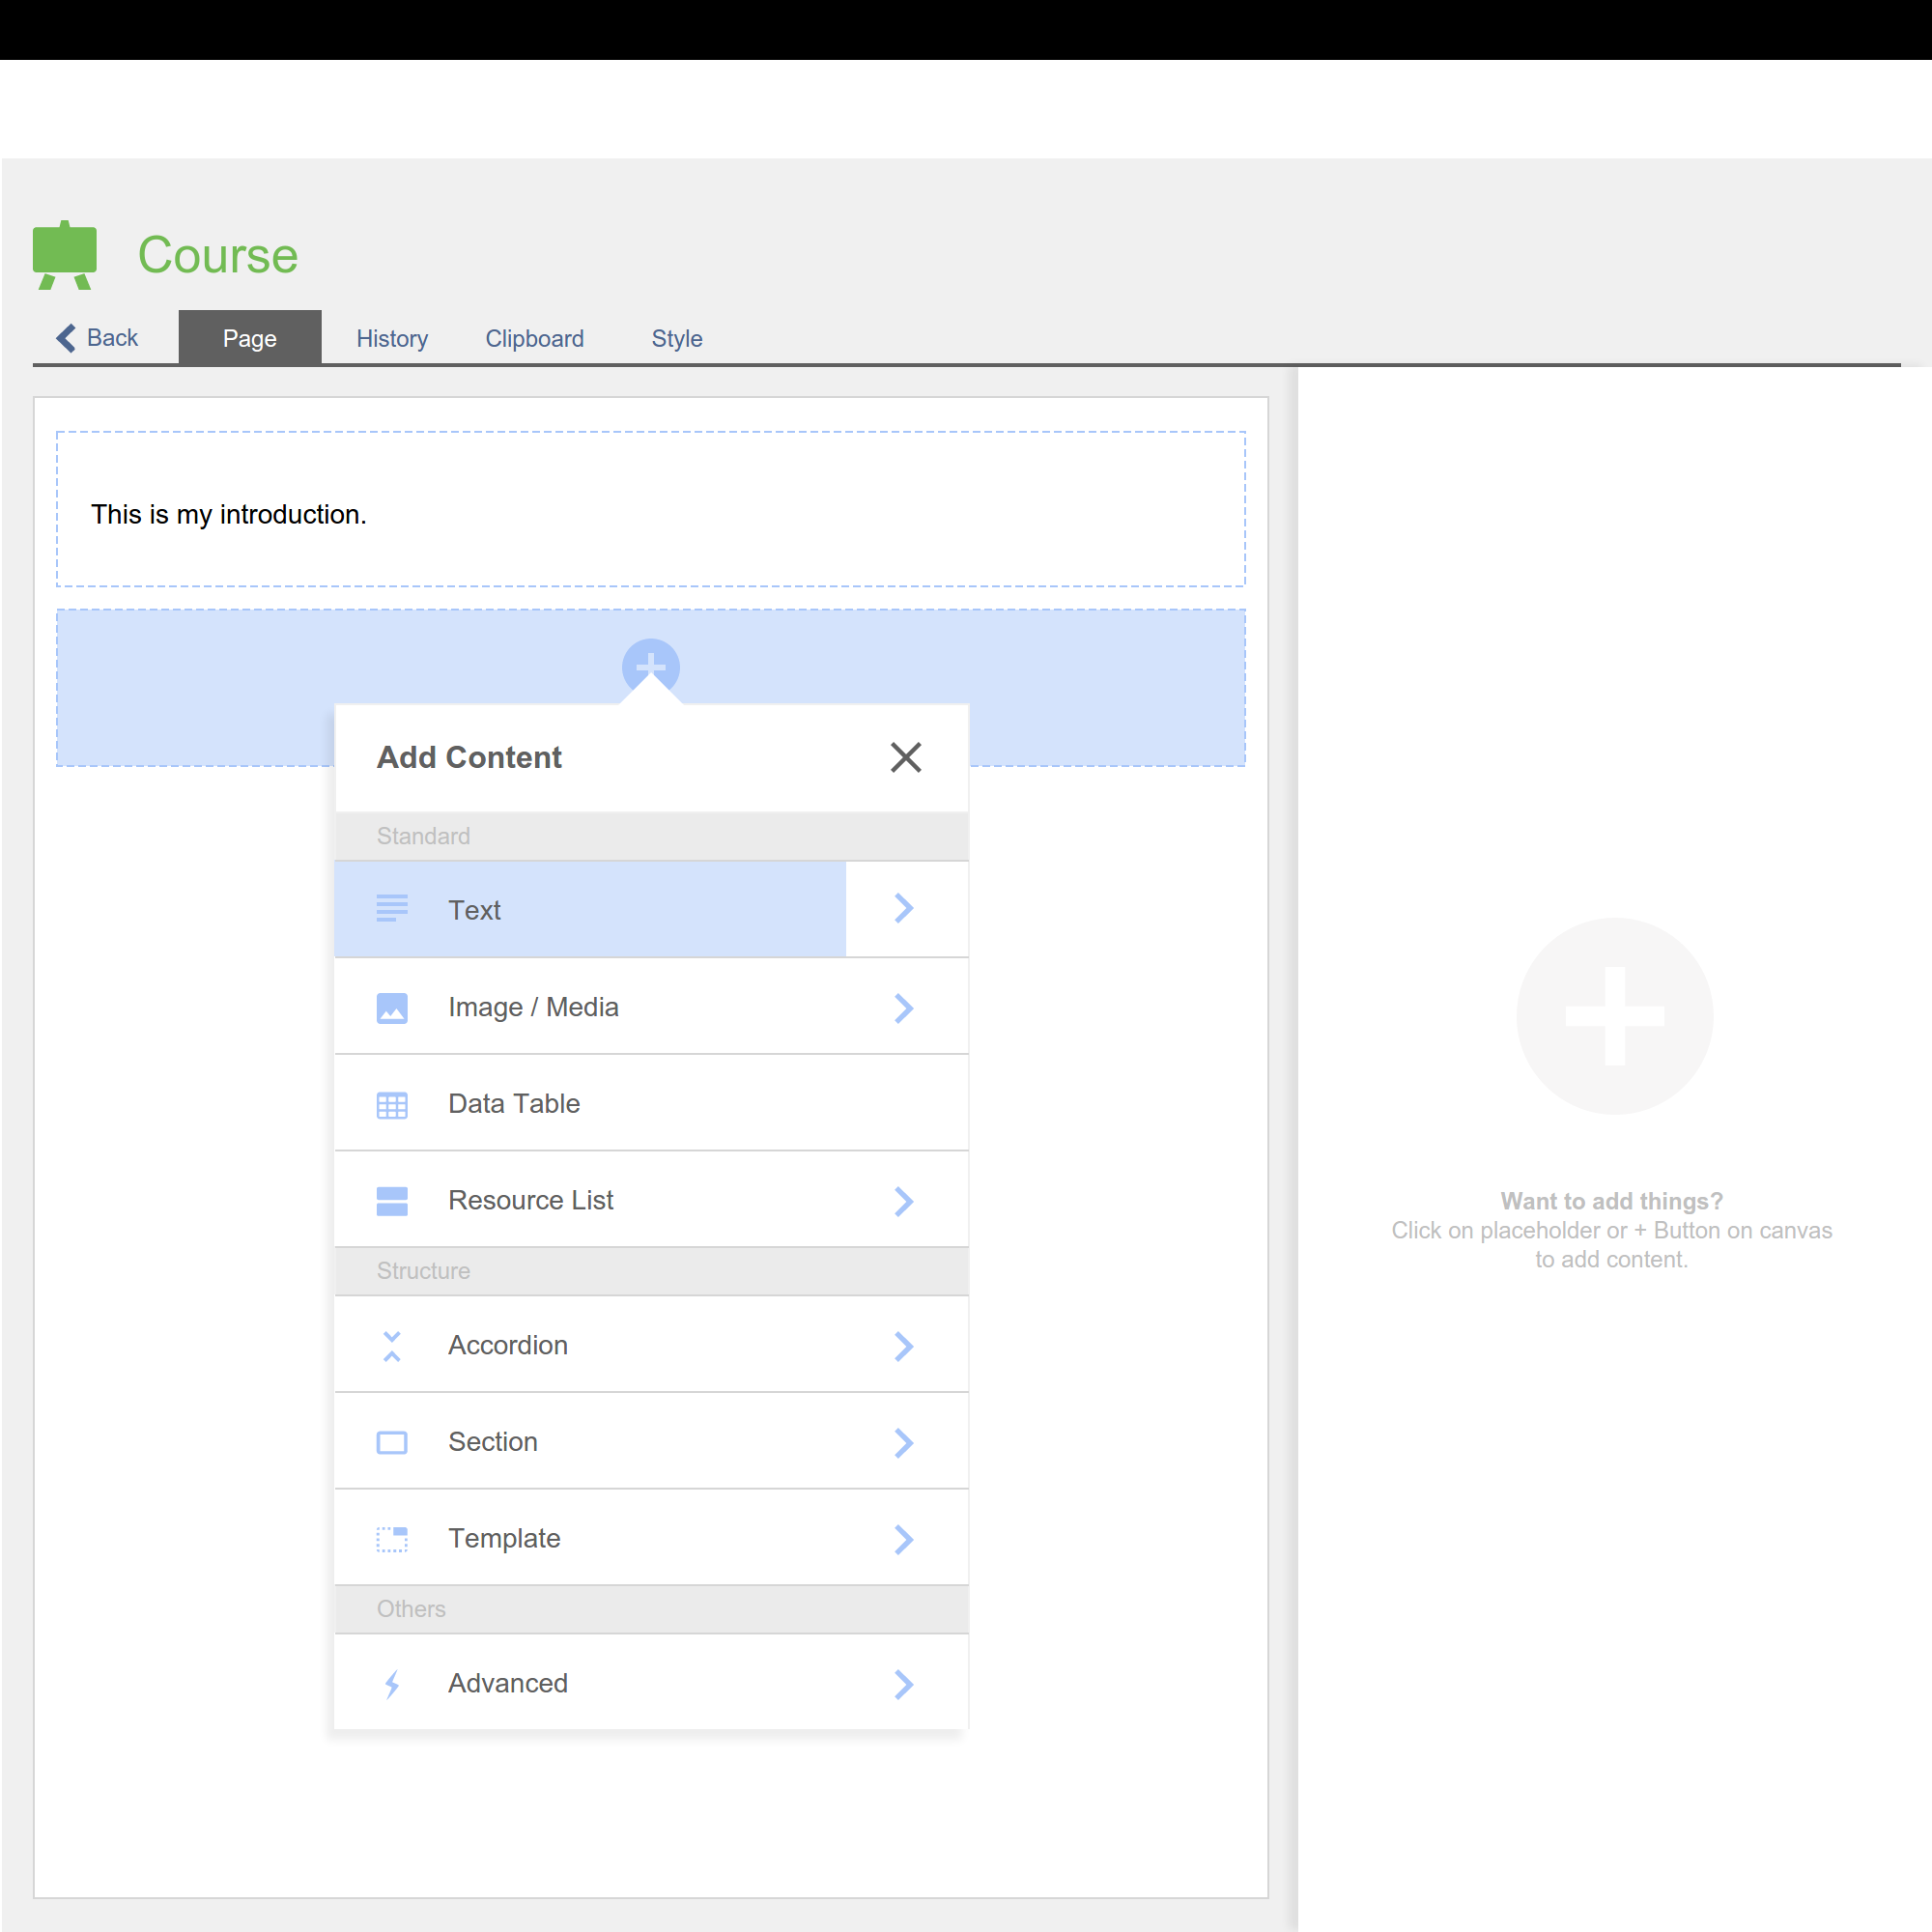1932x1932 pixels.
Task: Click the Image / Media picture icon
Action: [x=392, y=1007]
